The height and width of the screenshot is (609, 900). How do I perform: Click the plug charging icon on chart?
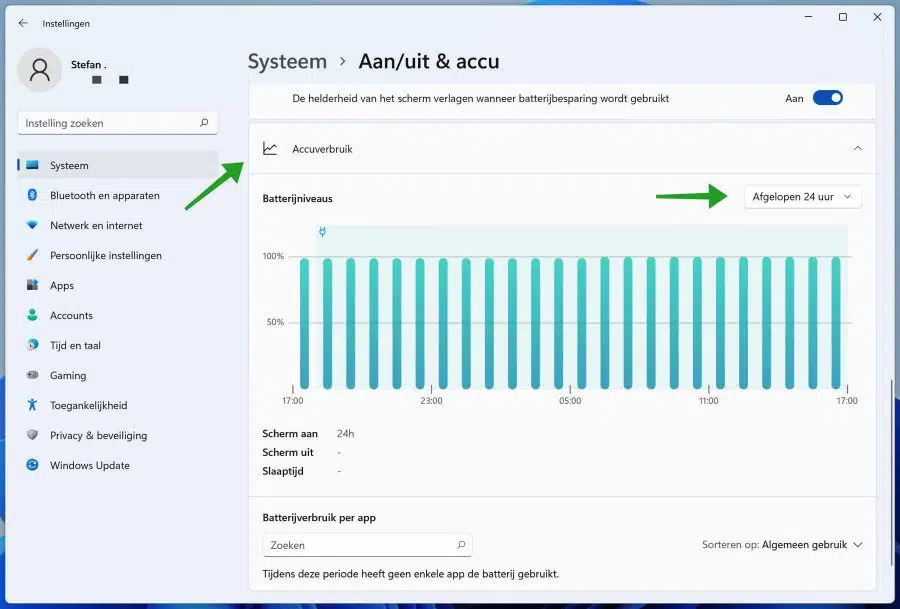322,232
